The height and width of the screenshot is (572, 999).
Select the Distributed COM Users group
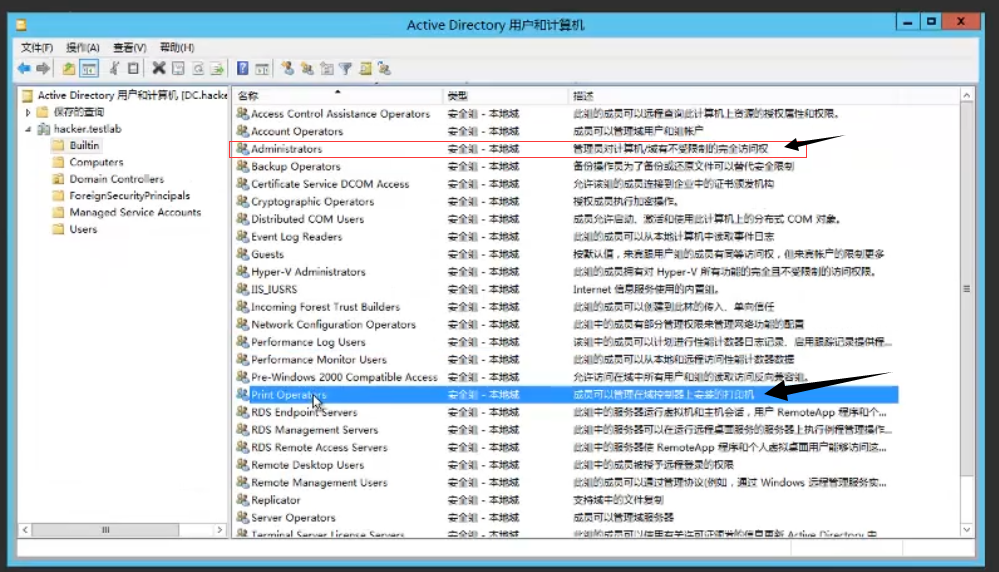[307, 218]
